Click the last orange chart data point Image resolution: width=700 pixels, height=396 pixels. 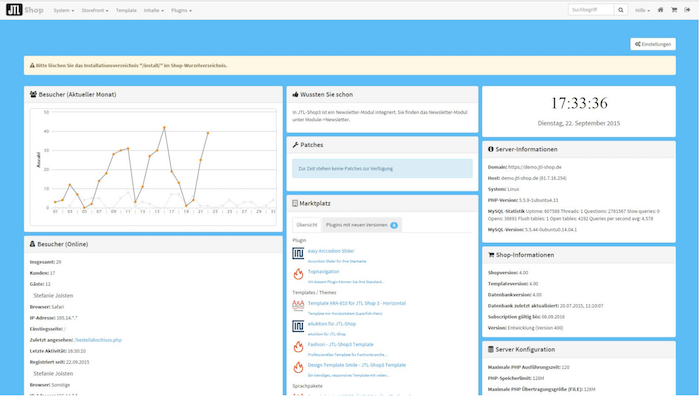point(208,133)
